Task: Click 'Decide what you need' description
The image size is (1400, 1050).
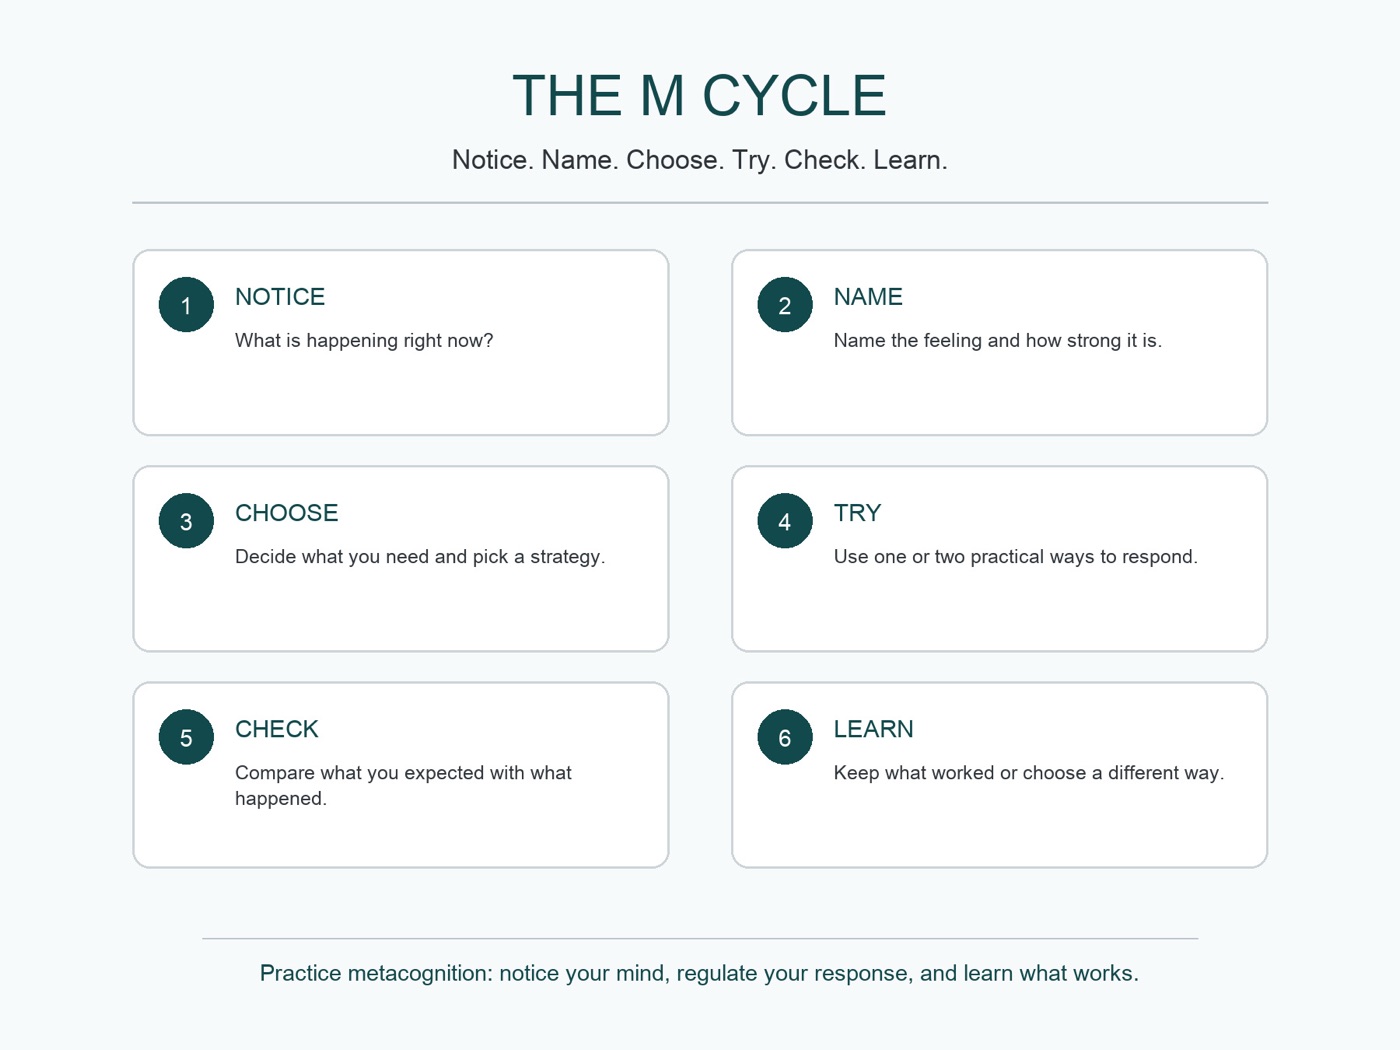Action: (420, 557)
